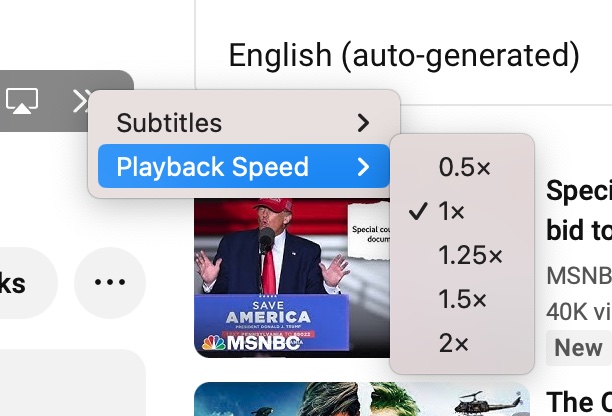Open the Trump Save America video thumbnail
612x416 pixels.
[292, 277]
